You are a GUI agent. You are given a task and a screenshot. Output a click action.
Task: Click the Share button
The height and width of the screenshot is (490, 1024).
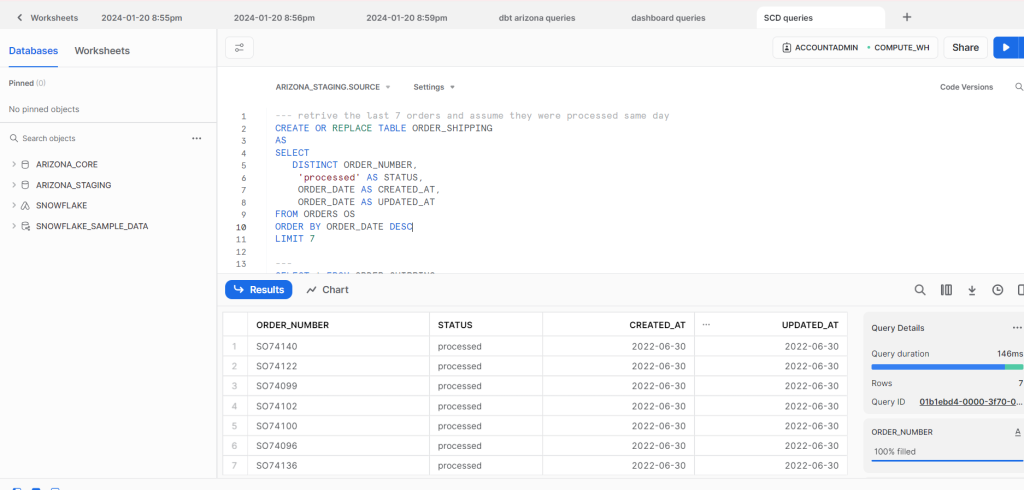point(965,48)
